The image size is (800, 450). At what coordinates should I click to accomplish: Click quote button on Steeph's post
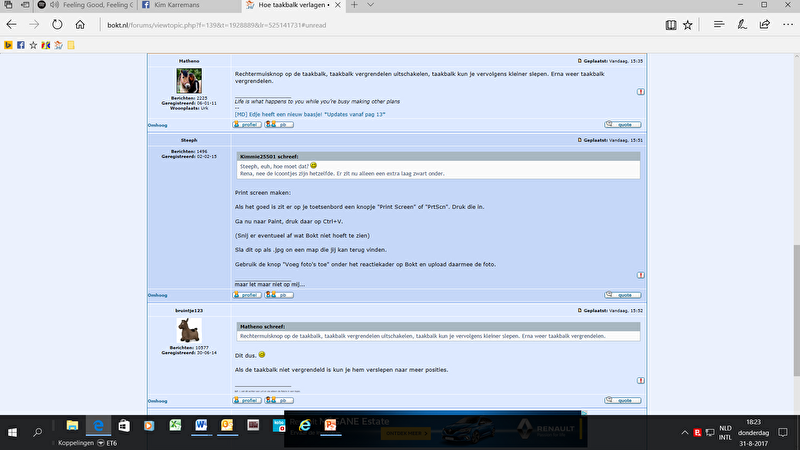[622, 295]
